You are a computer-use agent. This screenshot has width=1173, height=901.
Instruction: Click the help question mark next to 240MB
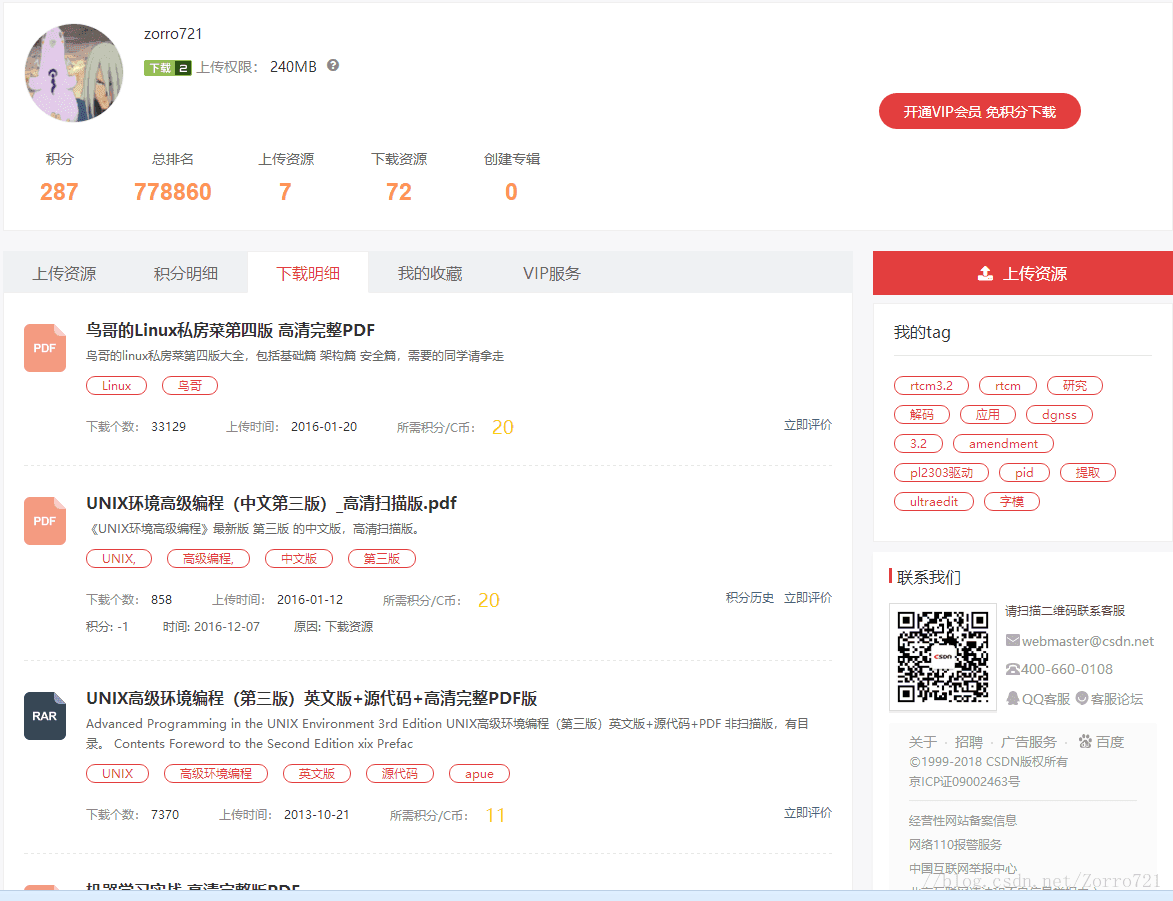click(333, 66)
